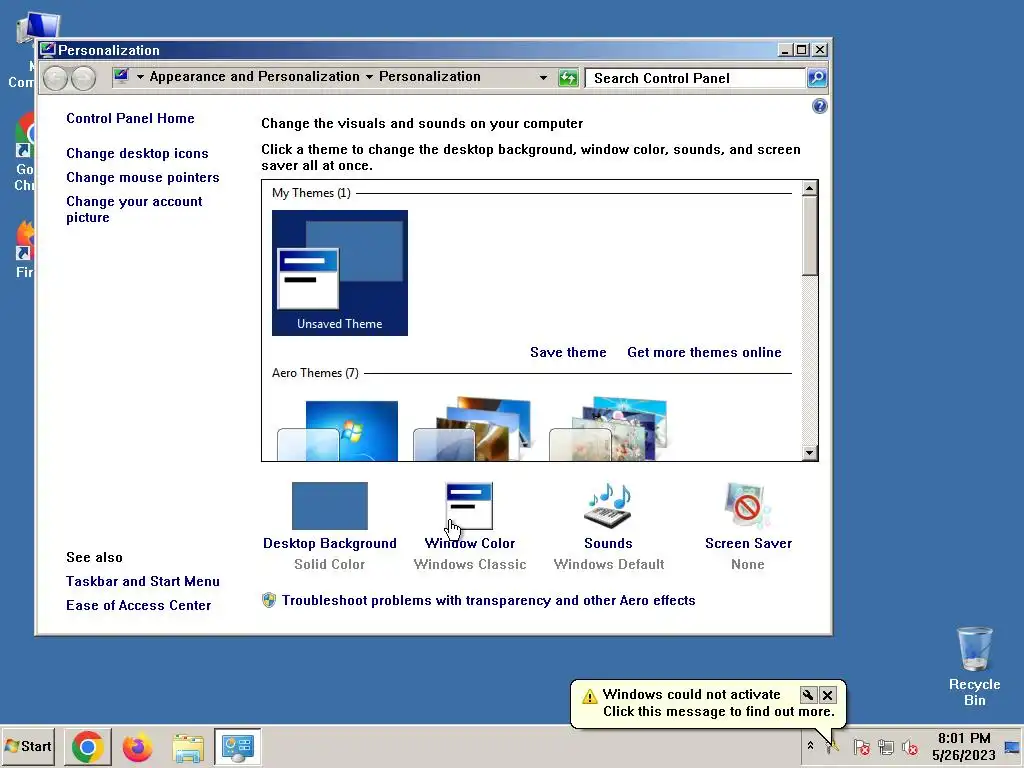The height and width of the screenshot is (768, 1024).
Task: Click the Google Chrome desktop shortcut
Action: [x=25, y=152]
